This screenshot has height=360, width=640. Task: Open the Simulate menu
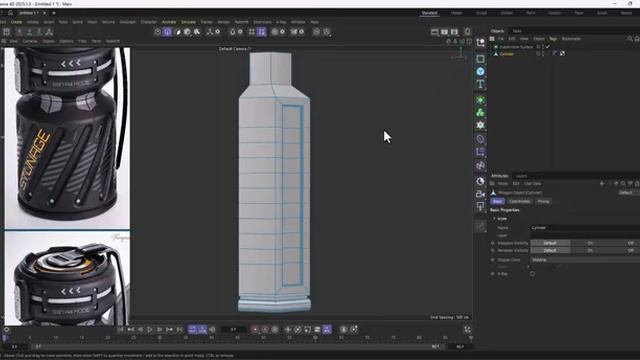[x=188, y=22]
